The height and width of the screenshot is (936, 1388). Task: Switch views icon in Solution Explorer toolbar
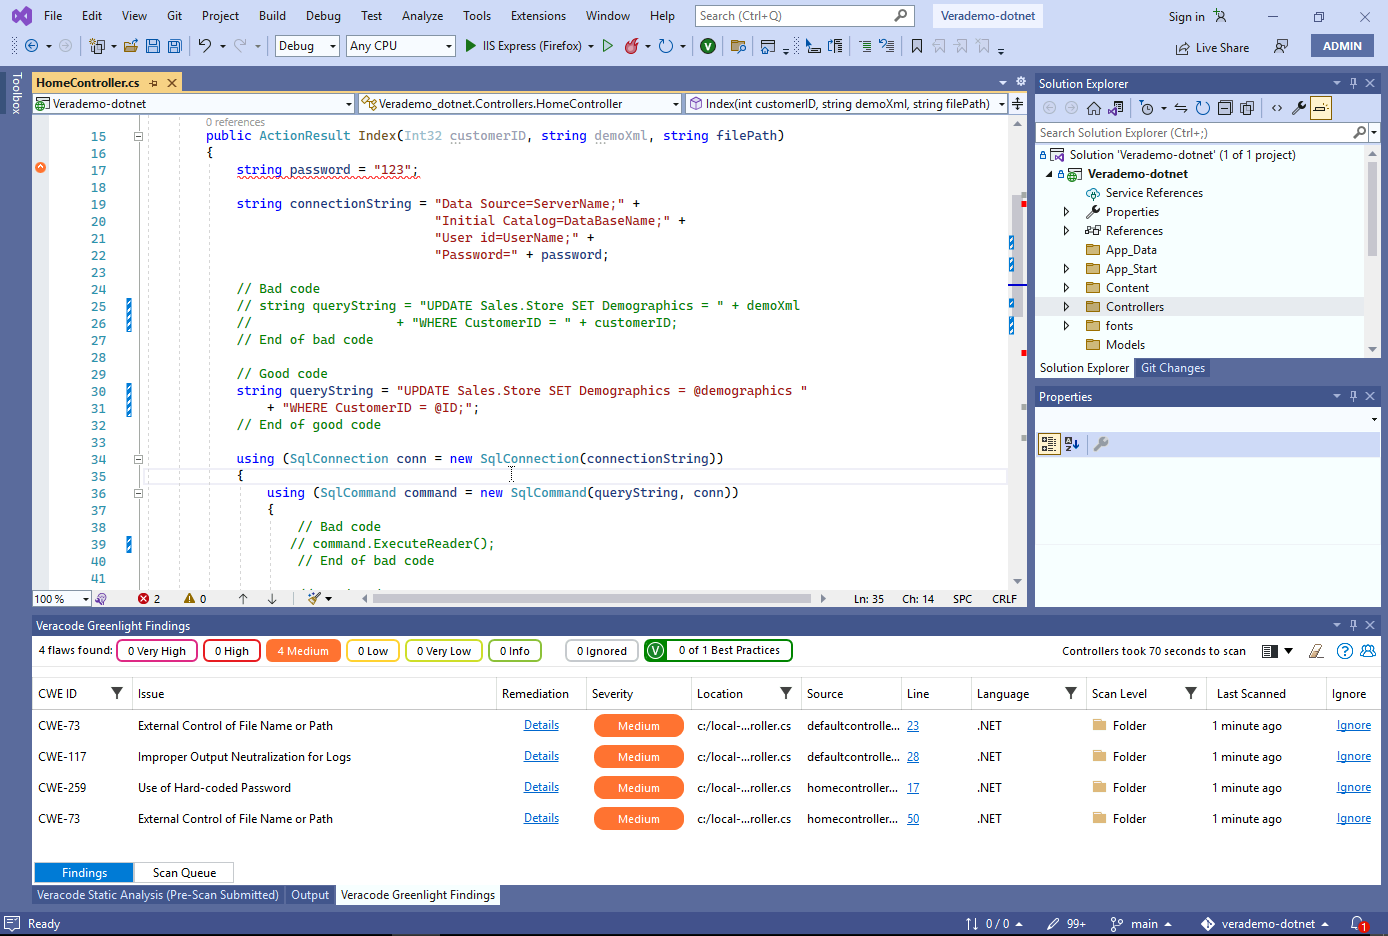click(1116, 108)
